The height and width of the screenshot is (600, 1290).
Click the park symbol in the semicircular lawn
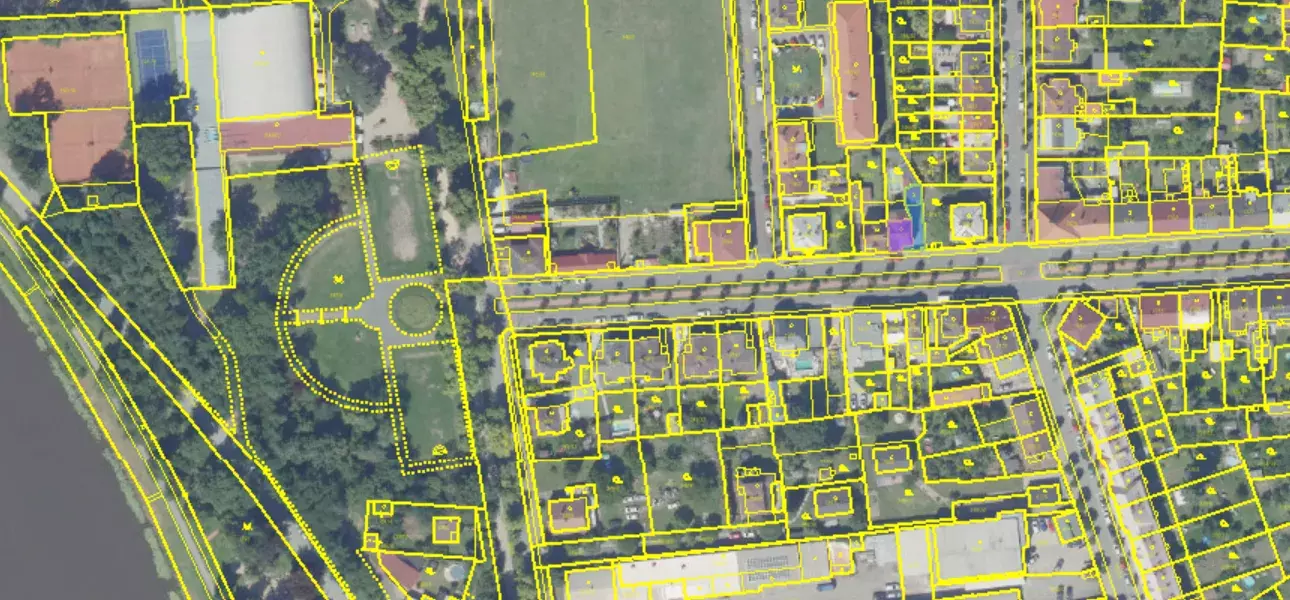click(338, 277)
